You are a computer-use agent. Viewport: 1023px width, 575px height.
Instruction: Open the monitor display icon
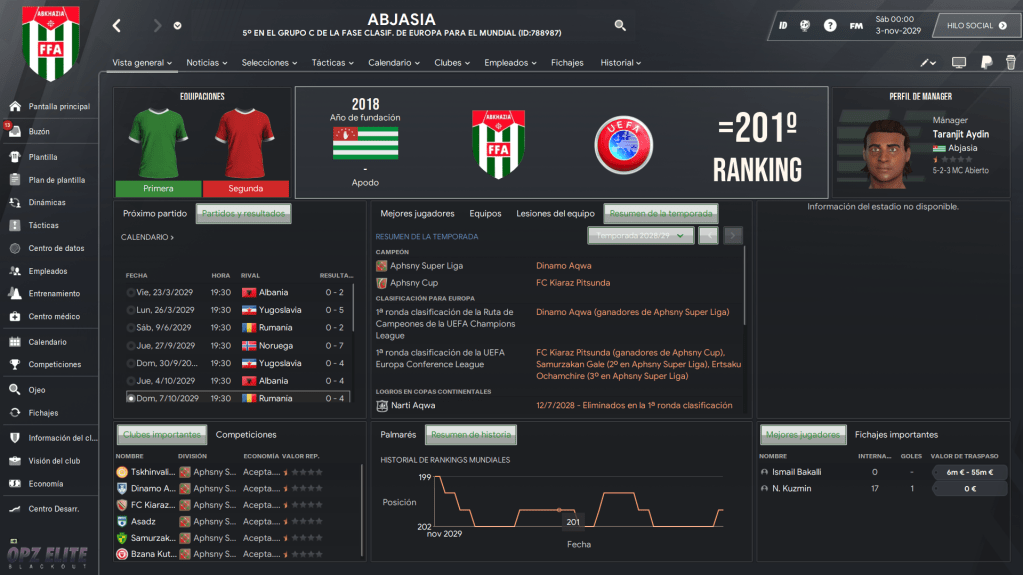tap(958, 63)
